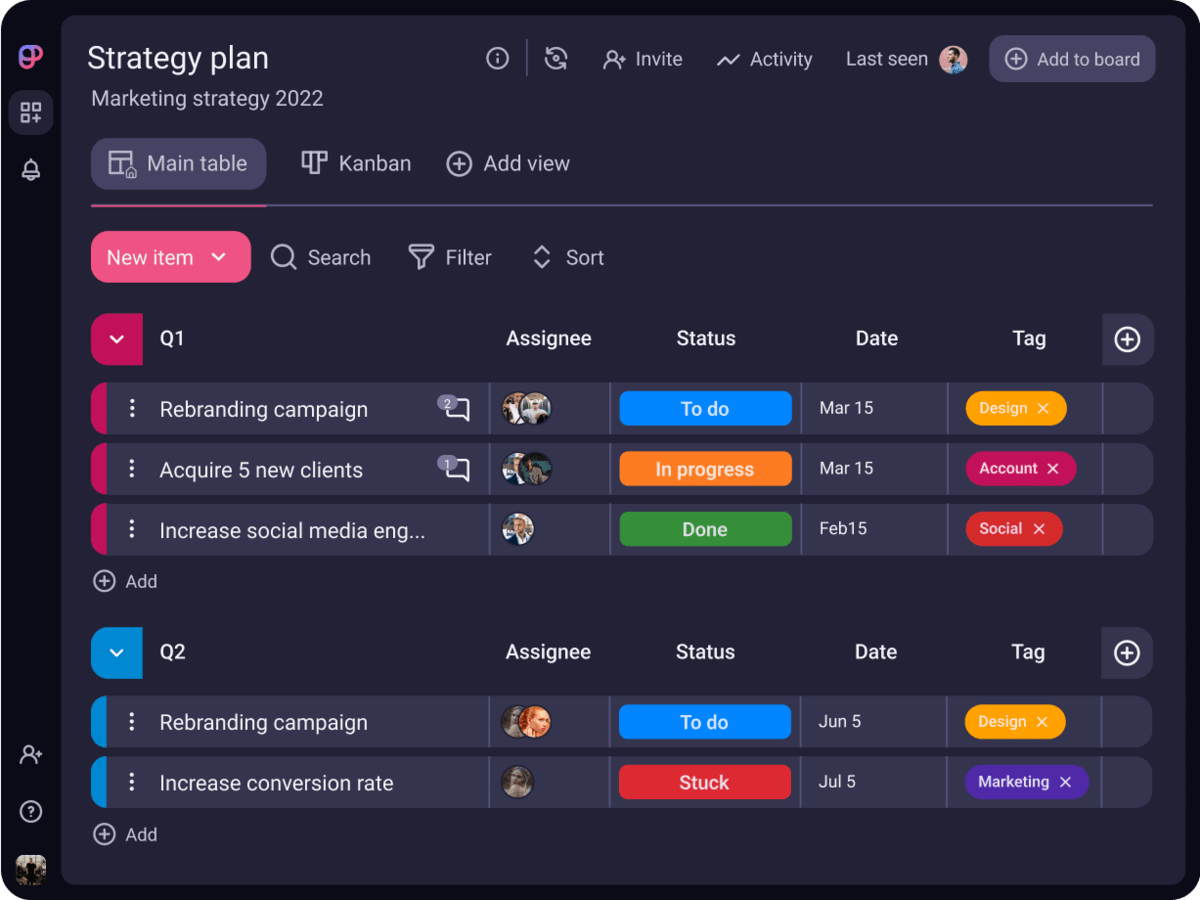The width and height of the screenshot is (1200, 900).
Task: Open comments on Rebranding campaign in Q1
Action: [453, 408]
